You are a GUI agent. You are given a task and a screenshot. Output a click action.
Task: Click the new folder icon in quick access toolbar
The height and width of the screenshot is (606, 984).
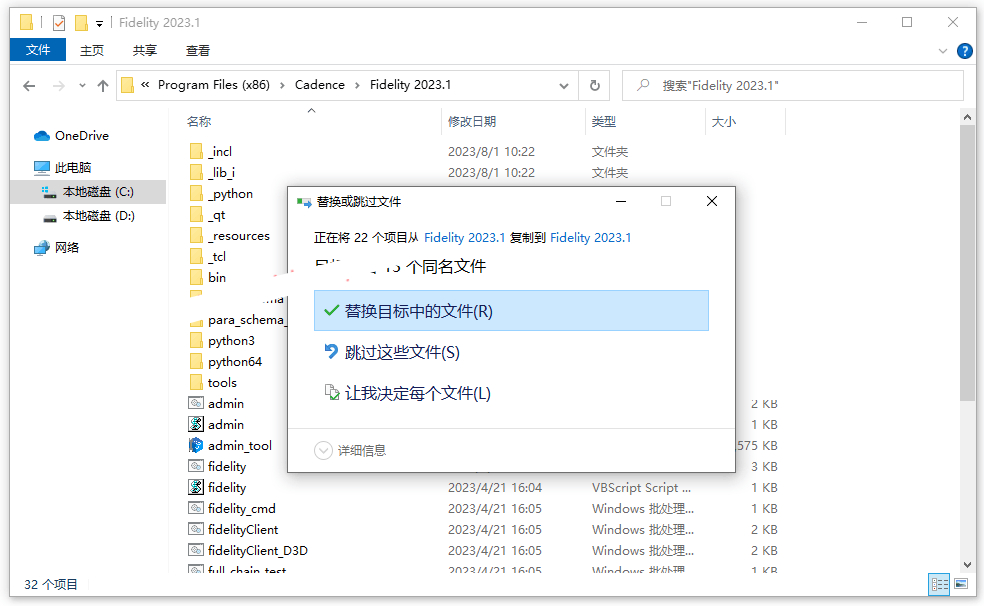pos(81,23)
